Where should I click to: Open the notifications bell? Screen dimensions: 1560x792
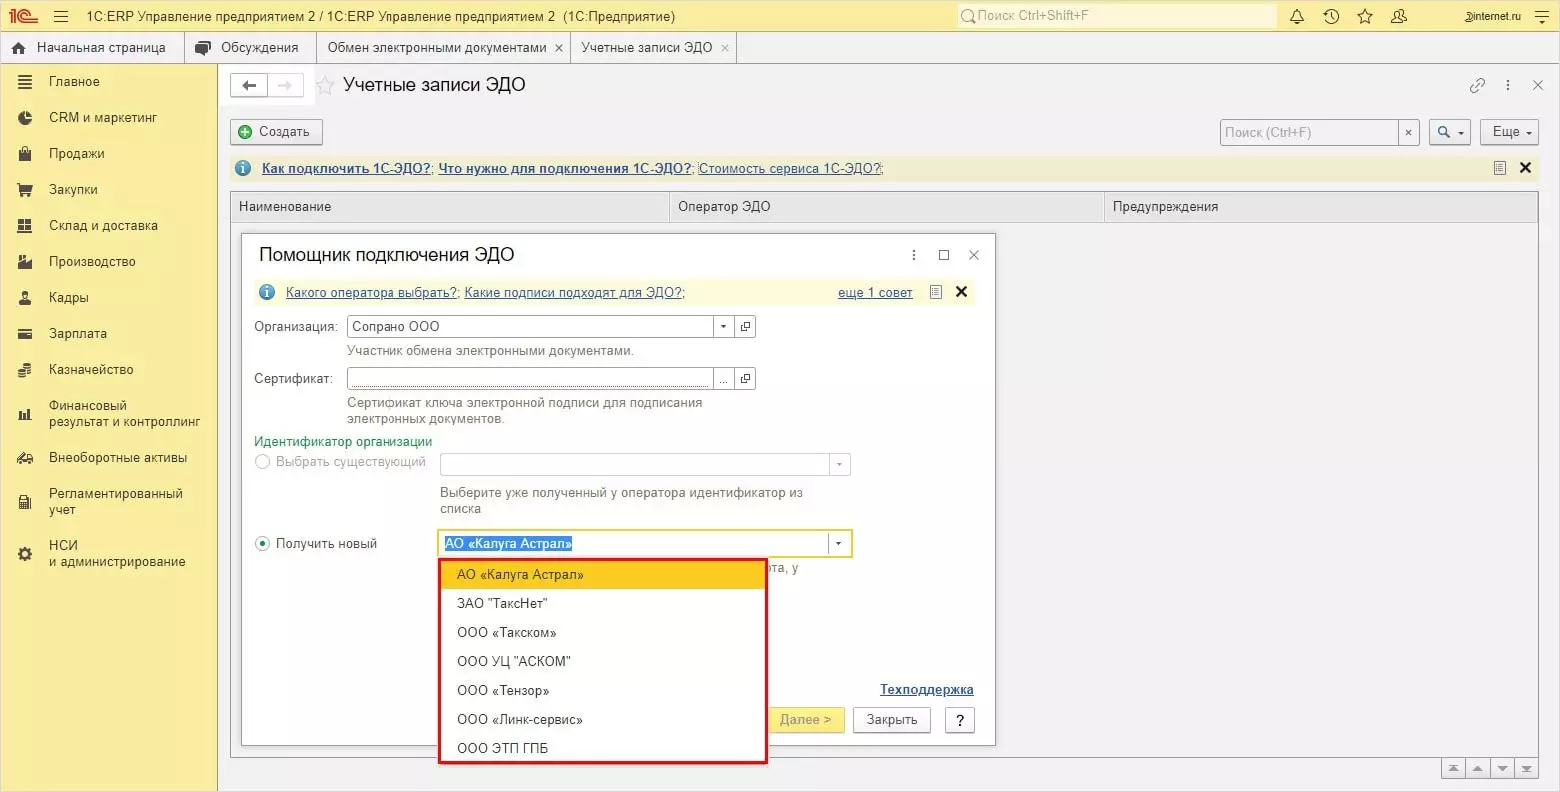[x=1297, y=16]
